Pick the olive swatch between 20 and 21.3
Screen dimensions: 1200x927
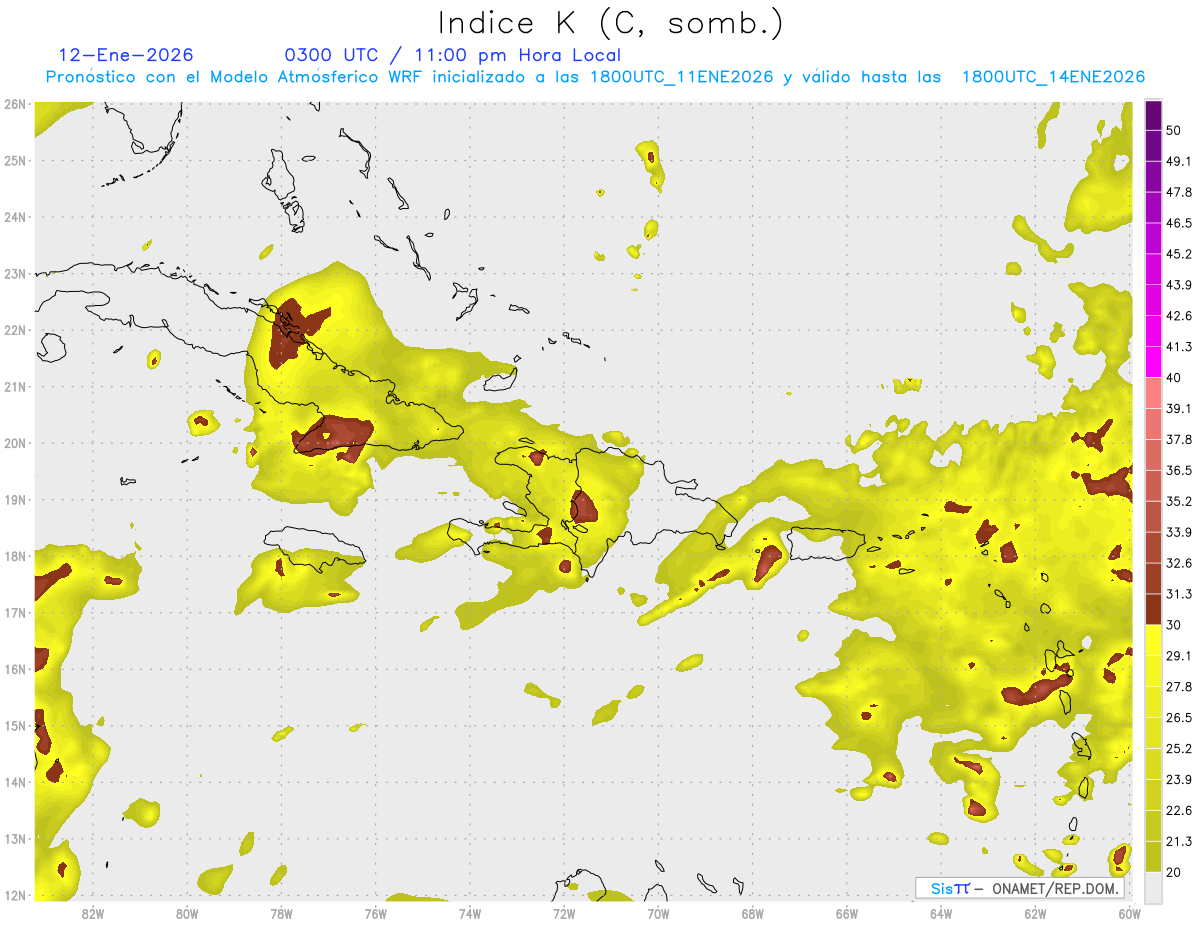[x=1153, y=856]
